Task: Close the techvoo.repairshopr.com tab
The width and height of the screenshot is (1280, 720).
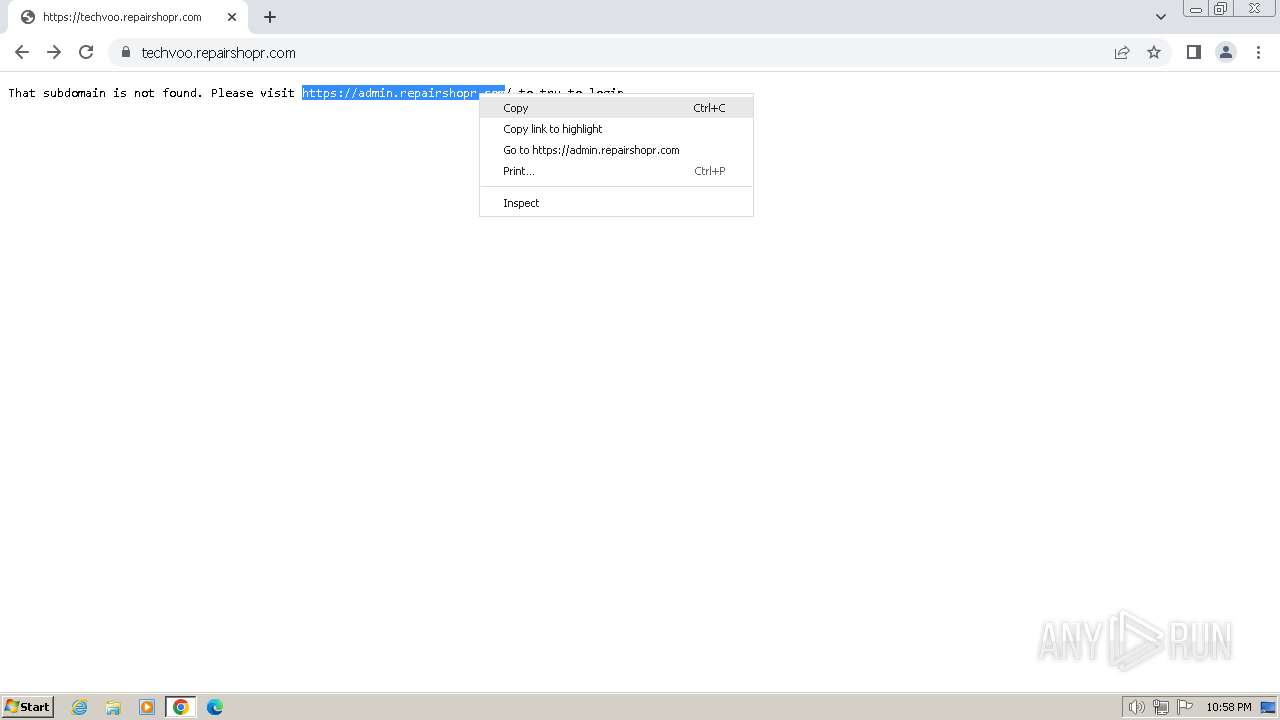Action: pyautogui.click(x=232, y=17)
